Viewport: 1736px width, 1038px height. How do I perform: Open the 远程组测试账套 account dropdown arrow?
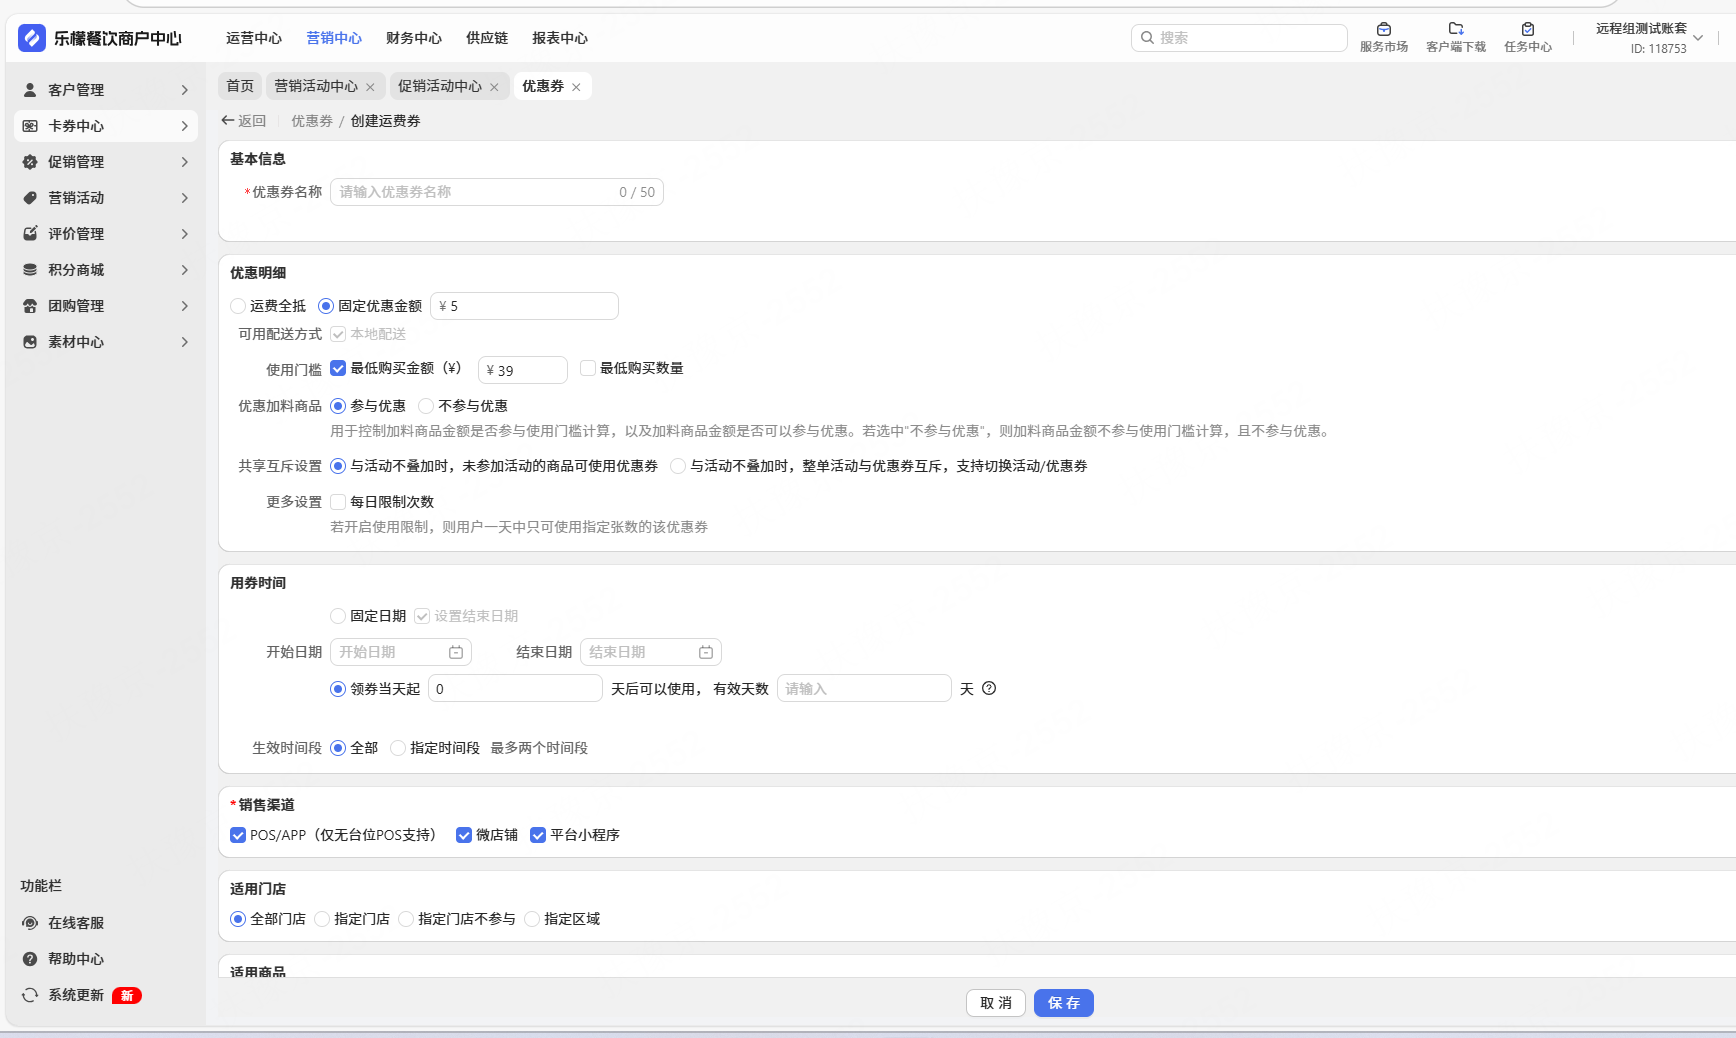tap(1698, 38)
